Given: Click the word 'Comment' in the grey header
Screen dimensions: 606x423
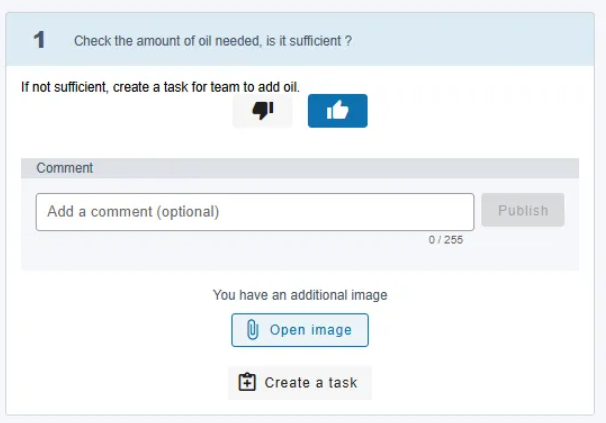Looking at the screenshot, I should (x=65, y=168).
